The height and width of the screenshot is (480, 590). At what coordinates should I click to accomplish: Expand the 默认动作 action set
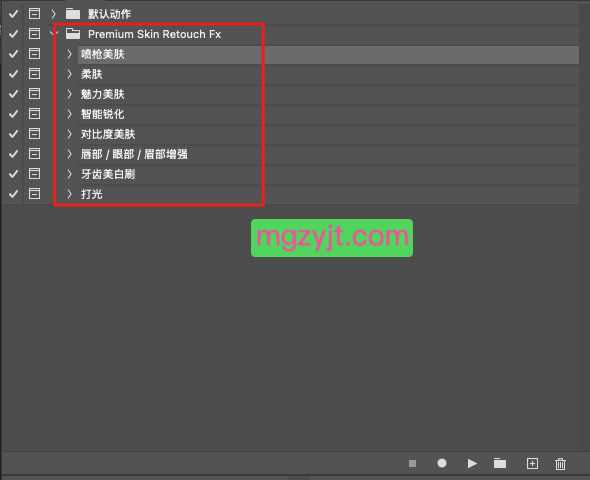tap(53, 14)
